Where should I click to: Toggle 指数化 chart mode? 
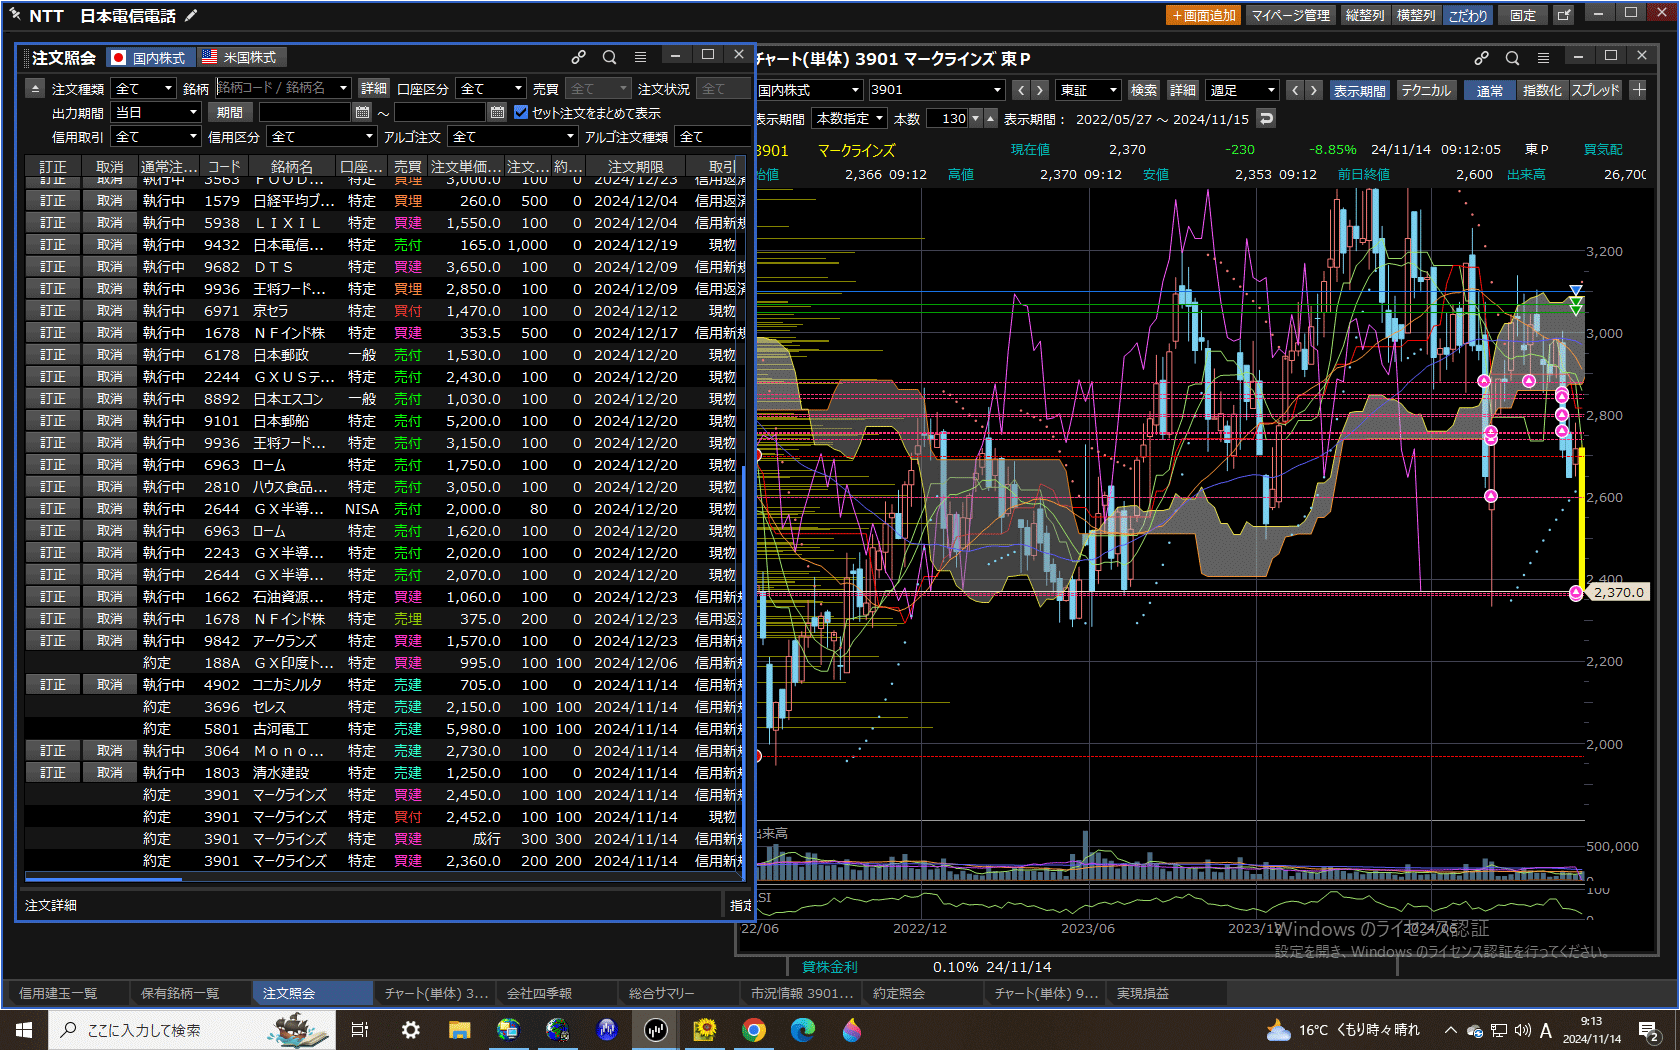[x=1542, y=90]
